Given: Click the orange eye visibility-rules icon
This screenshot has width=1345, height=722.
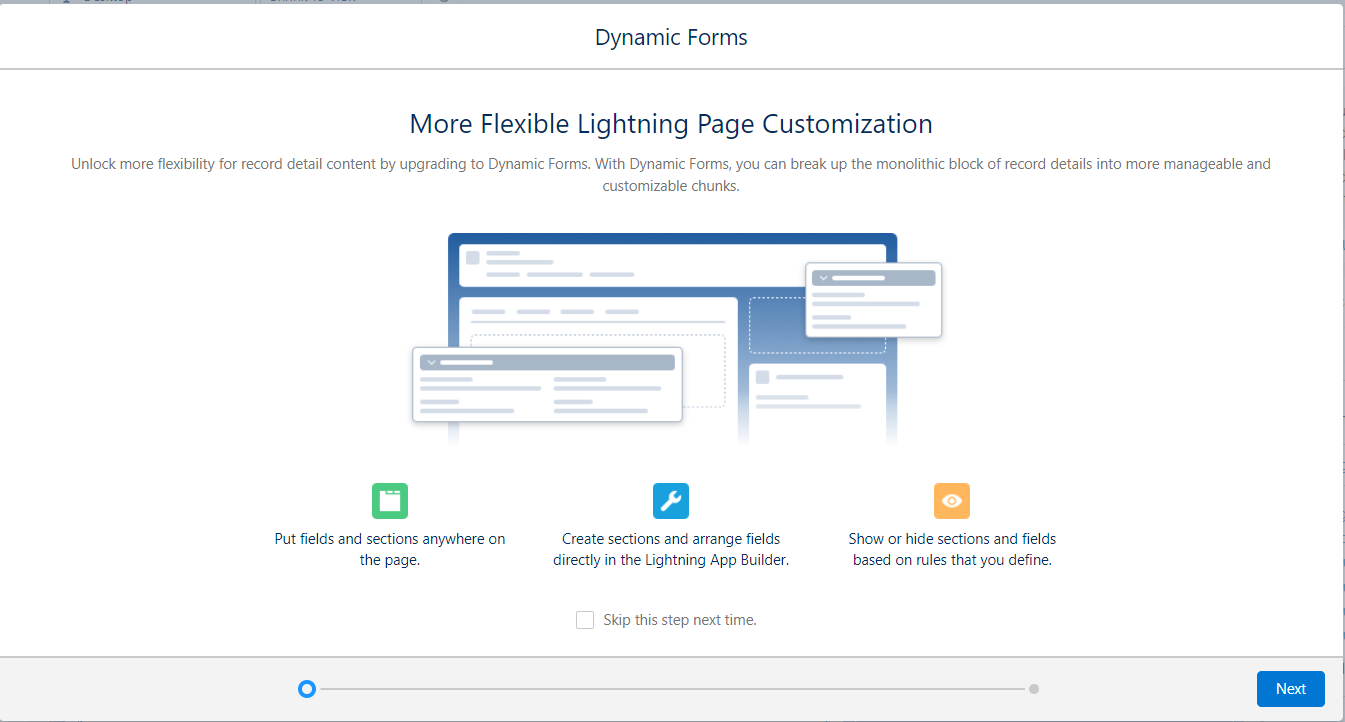Looking at the screenshot, I should tap(952, 501).
